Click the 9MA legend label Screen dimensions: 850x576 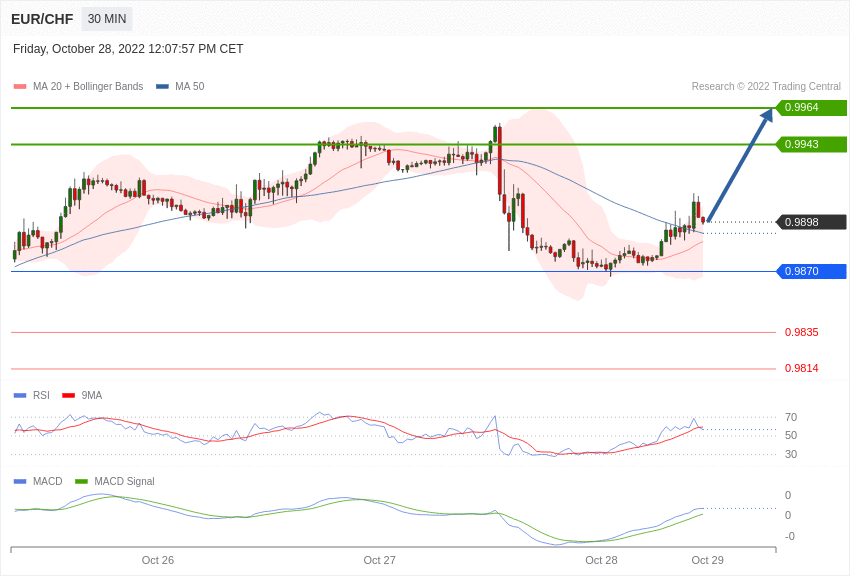tap(92, 396)
